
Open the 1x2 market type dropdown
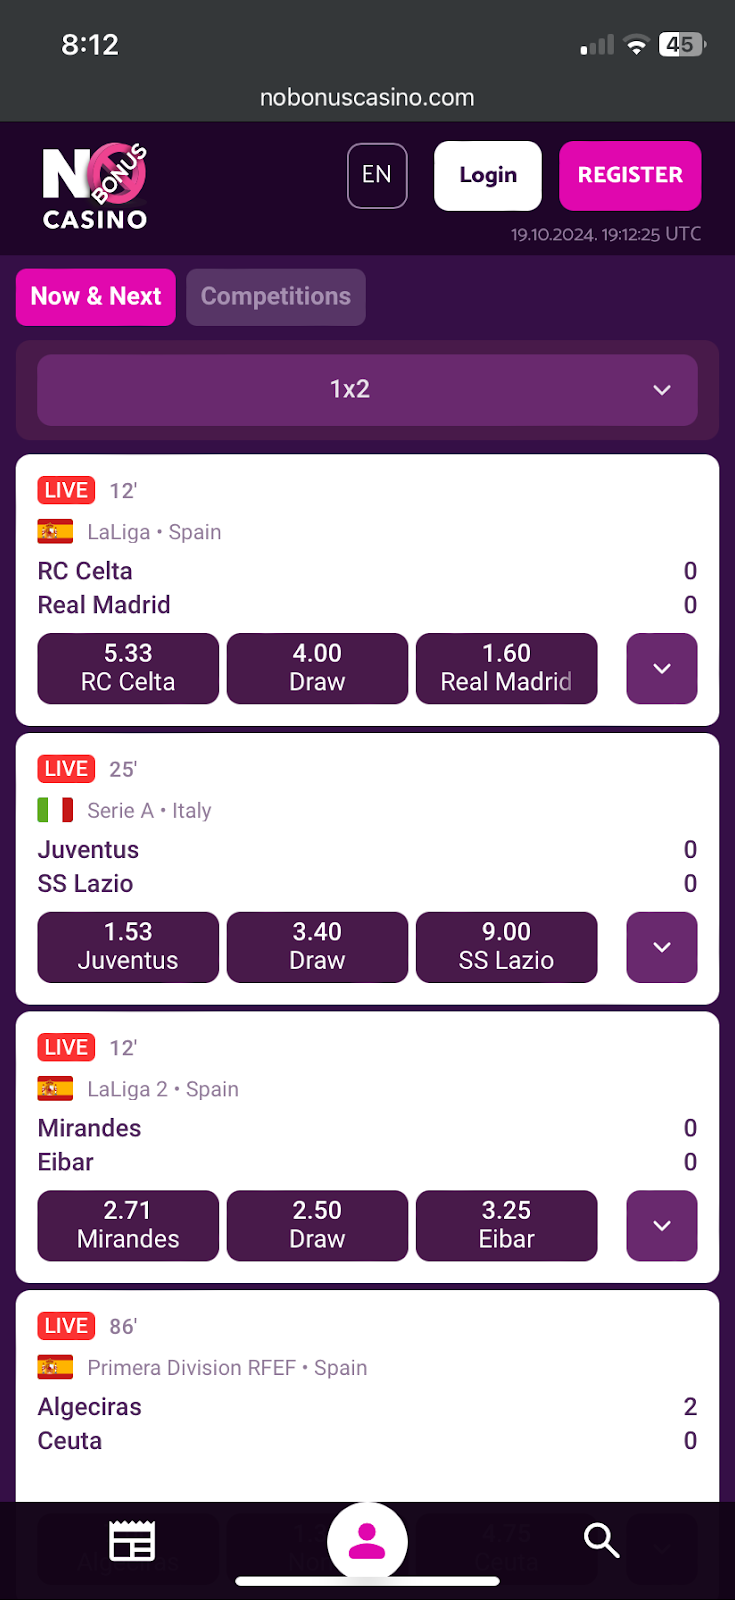coord(367,390)
